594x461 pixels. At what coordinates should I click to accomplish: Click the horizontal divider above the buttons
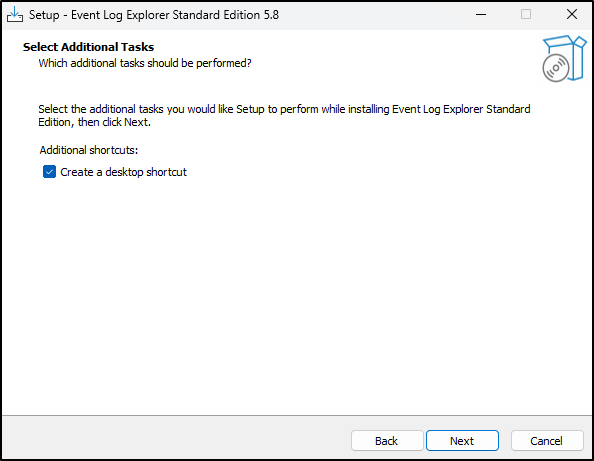coord(297,416)
